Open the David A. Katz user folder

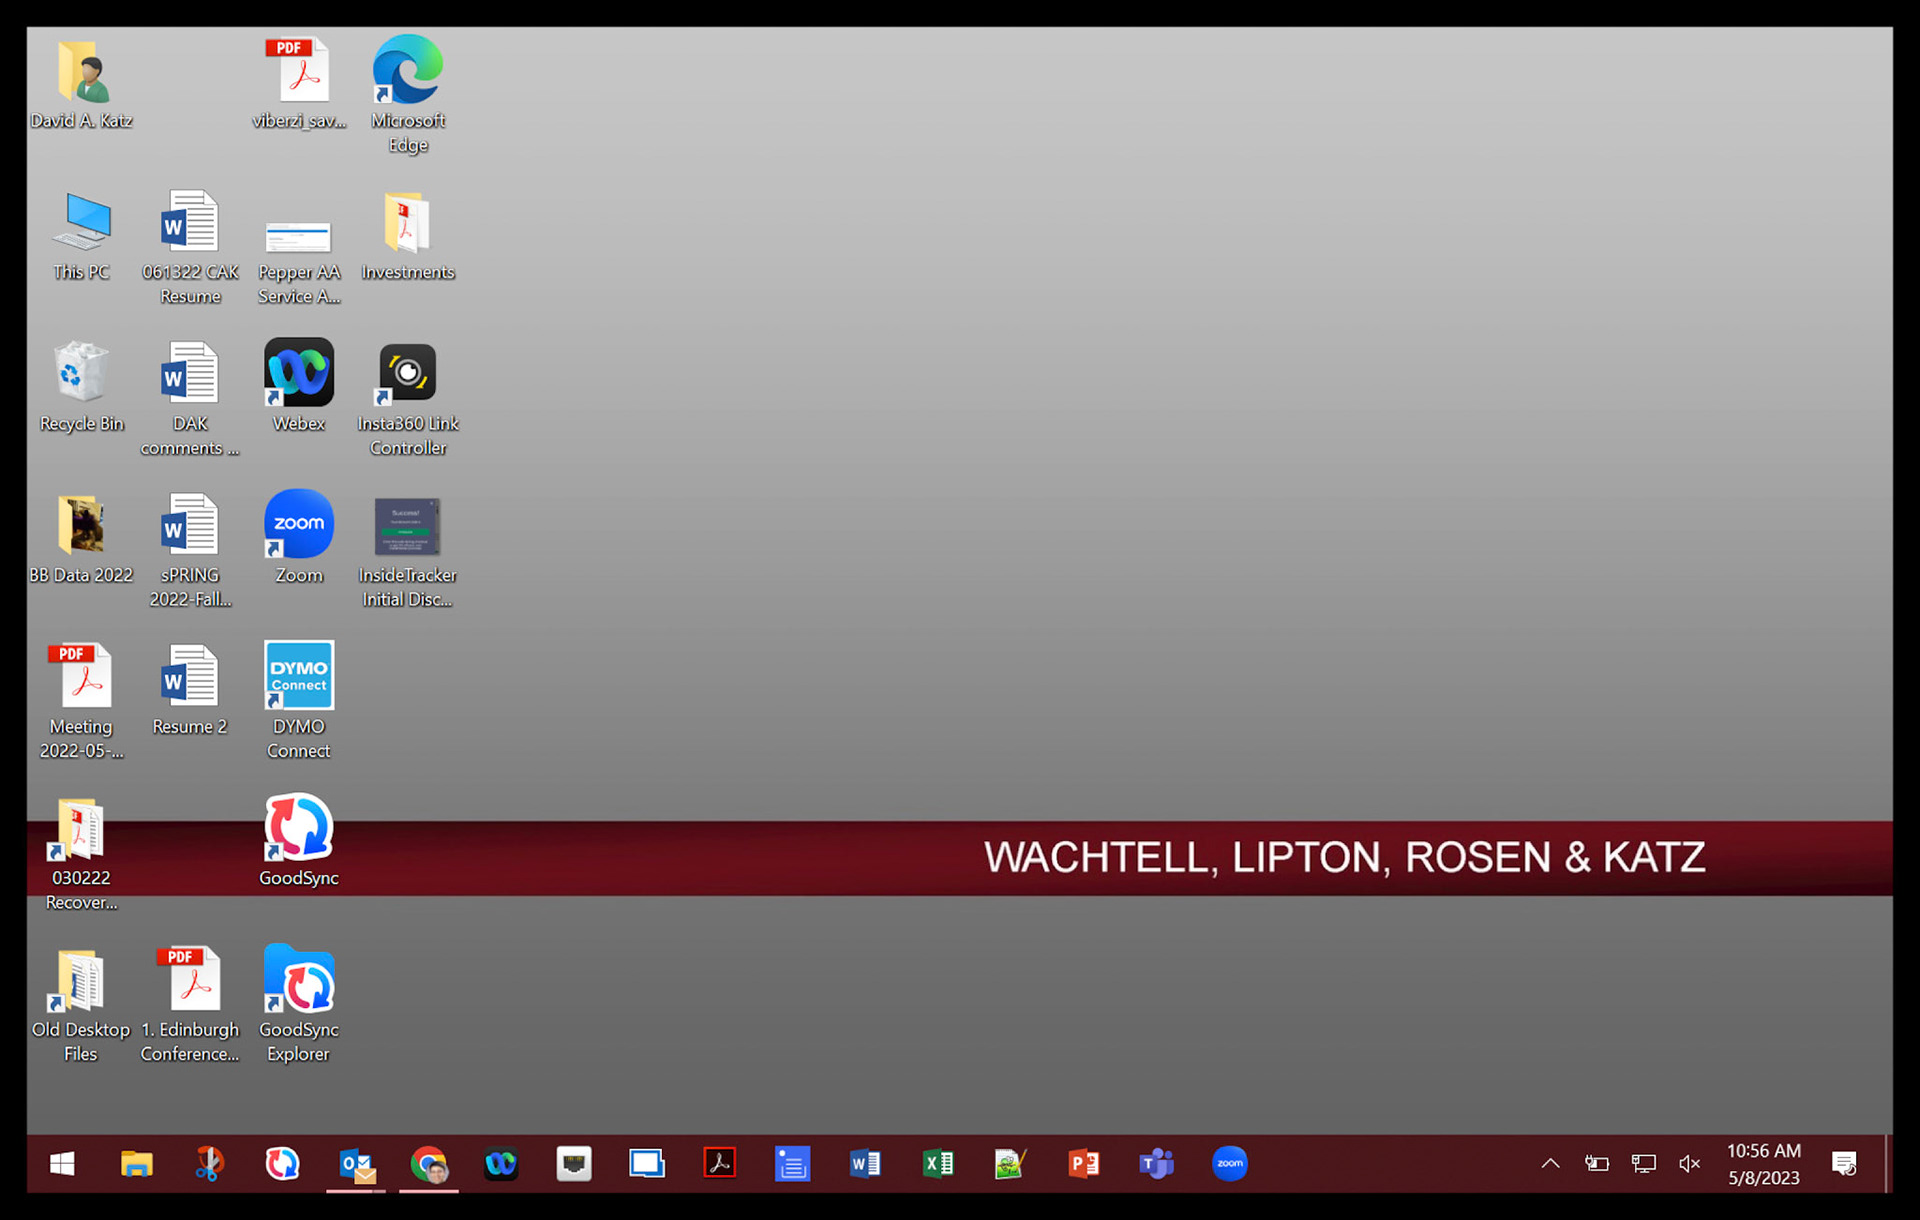[81, 86]
